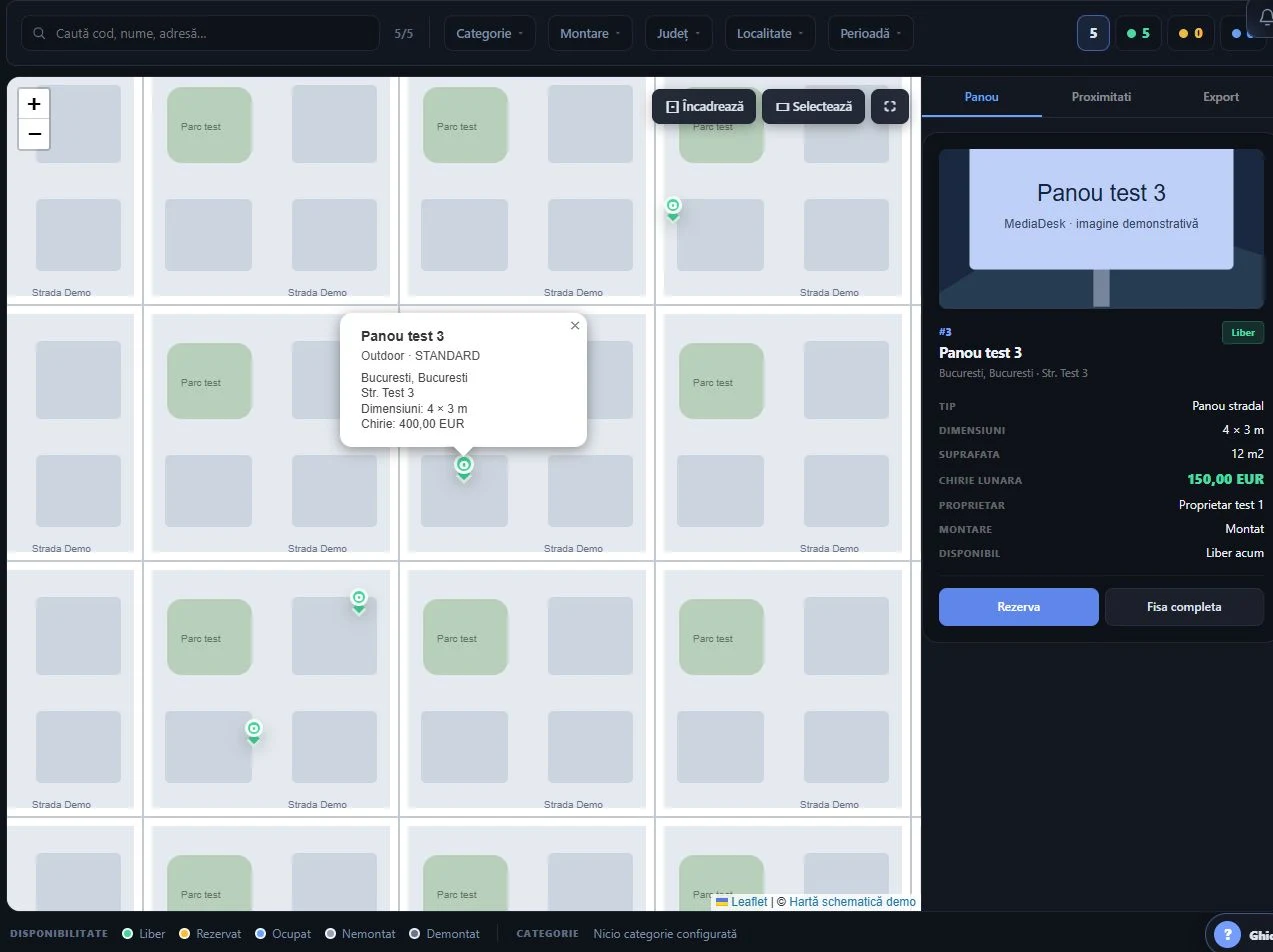Click the Rezerva button
This screenshot has width=1273, height=952.
(1019, 607)
